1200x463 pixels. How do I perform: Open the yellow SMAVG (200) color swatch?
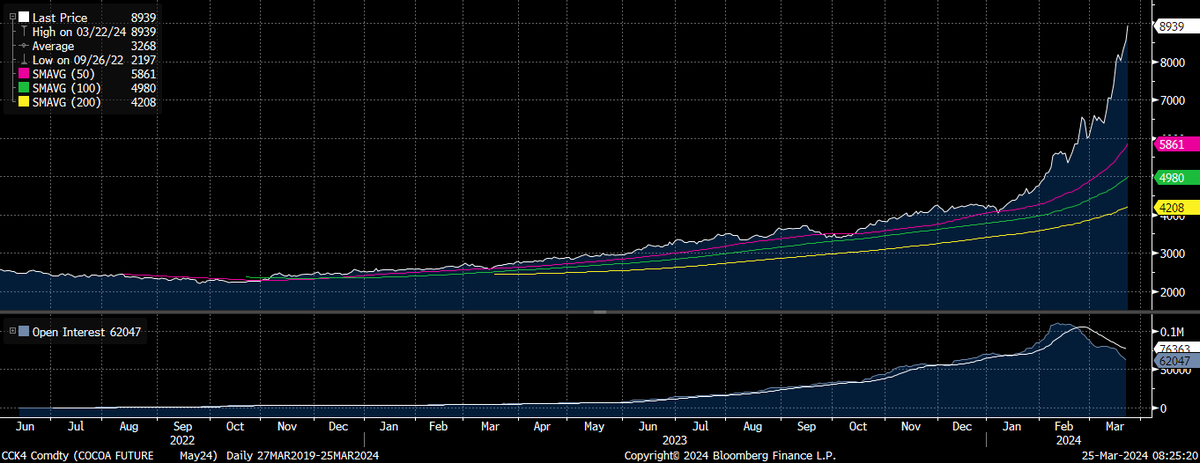tap(24, 102)
